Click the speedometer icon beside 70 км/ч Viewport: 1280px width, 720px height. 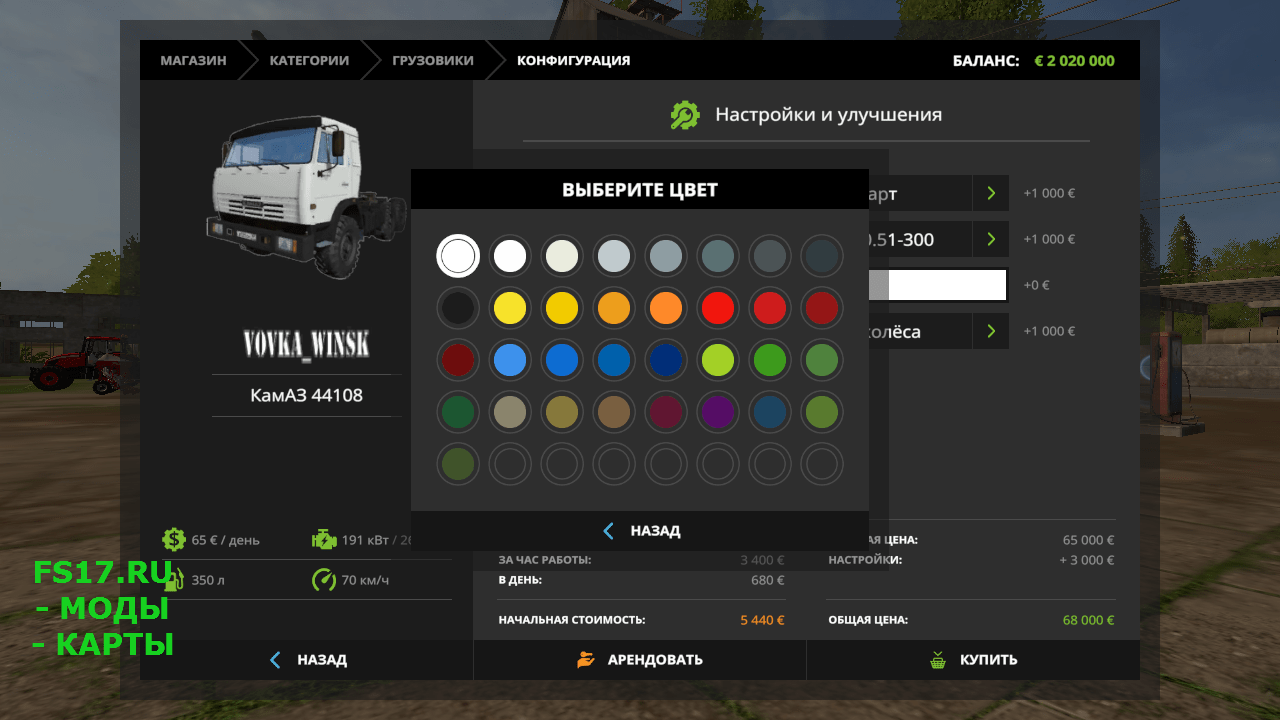[324, 580]
